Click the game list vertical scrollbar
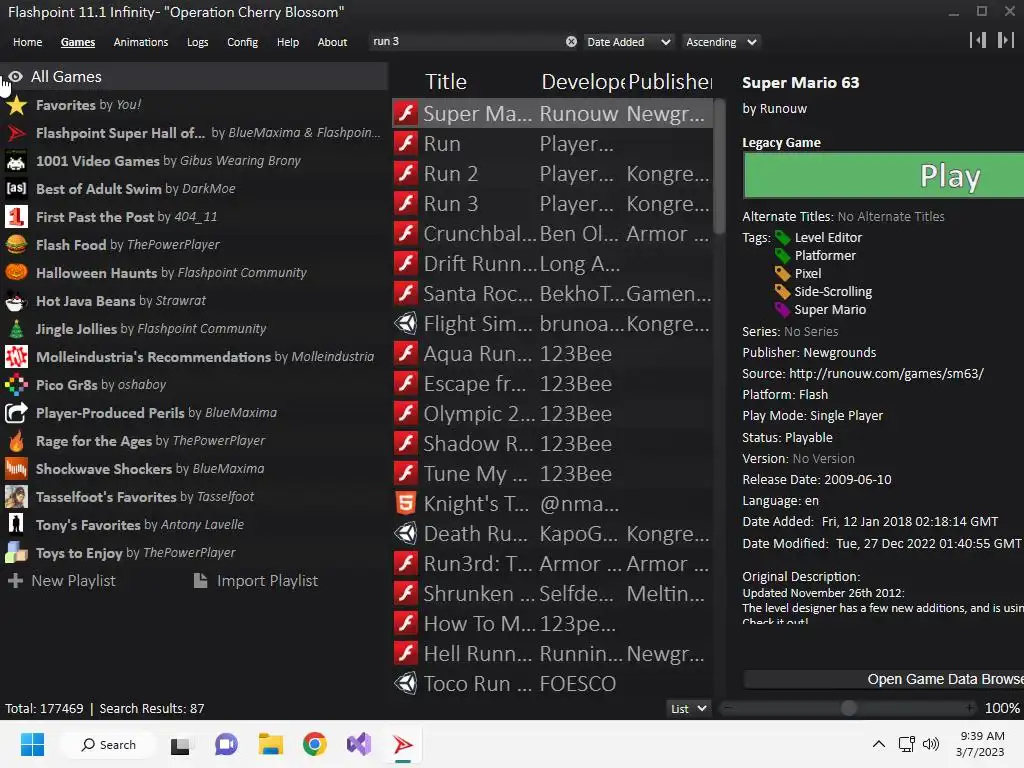Image resolution: width=1024 pixels, height=768 pixels. click(719, 166)
